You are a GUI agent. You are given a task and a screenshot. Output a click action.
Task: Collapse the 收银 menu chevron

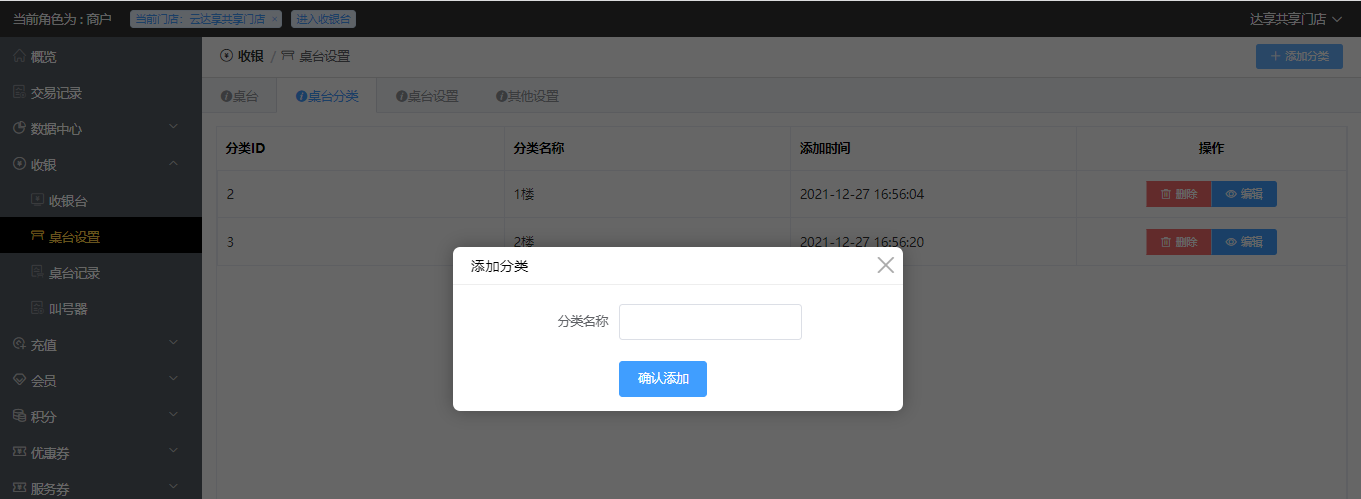[x=173, y=163]
